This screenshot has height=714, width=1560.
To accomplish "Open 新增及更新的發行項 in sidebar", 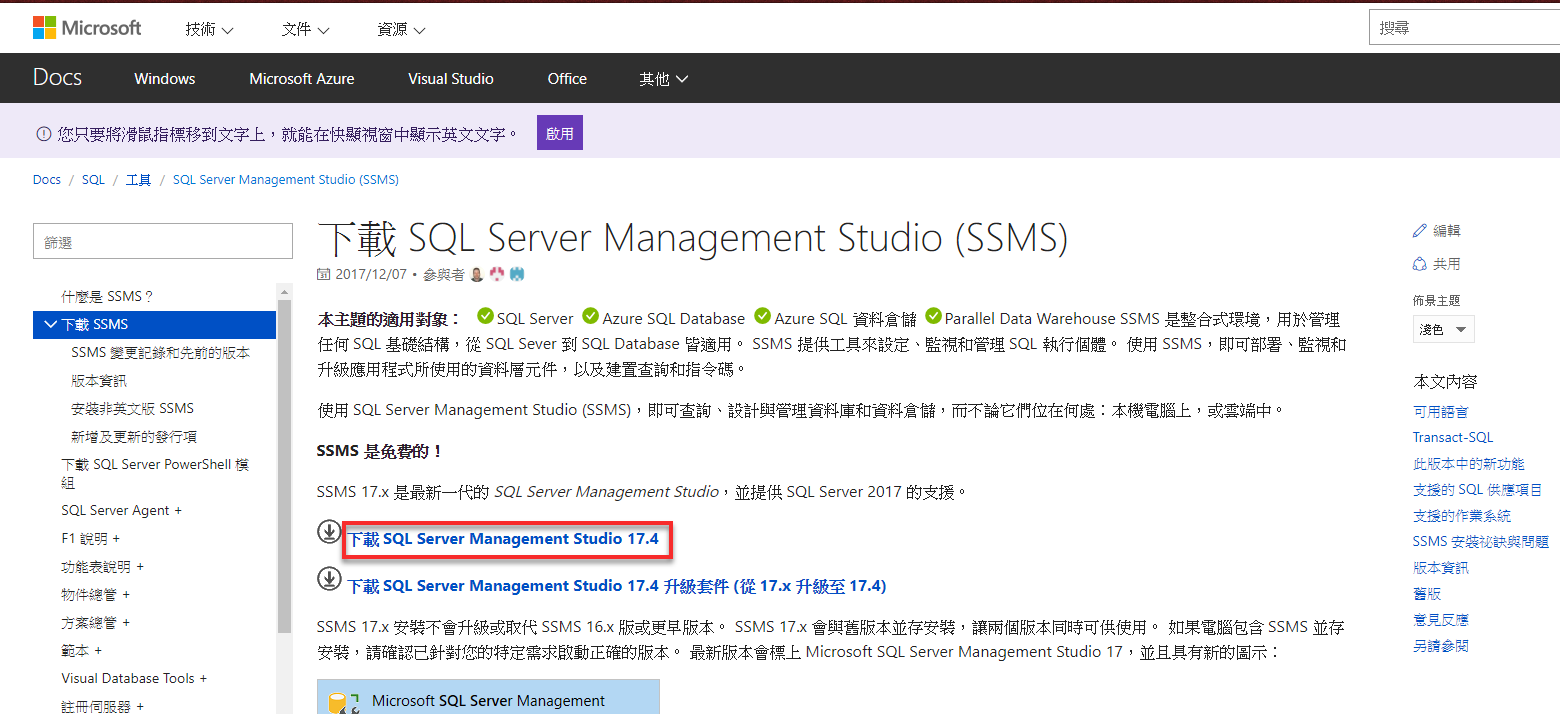I will tap(134, 437).
